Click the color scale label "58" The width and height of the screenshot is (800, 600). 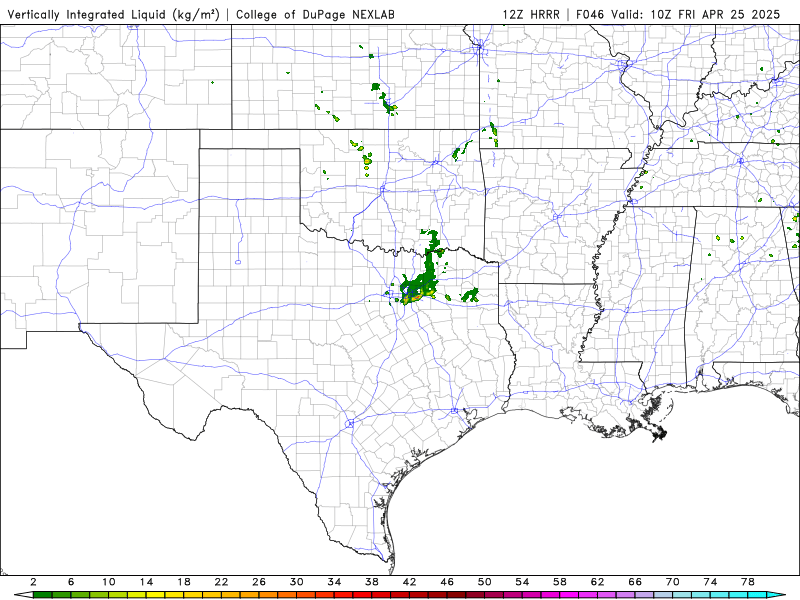560,582
